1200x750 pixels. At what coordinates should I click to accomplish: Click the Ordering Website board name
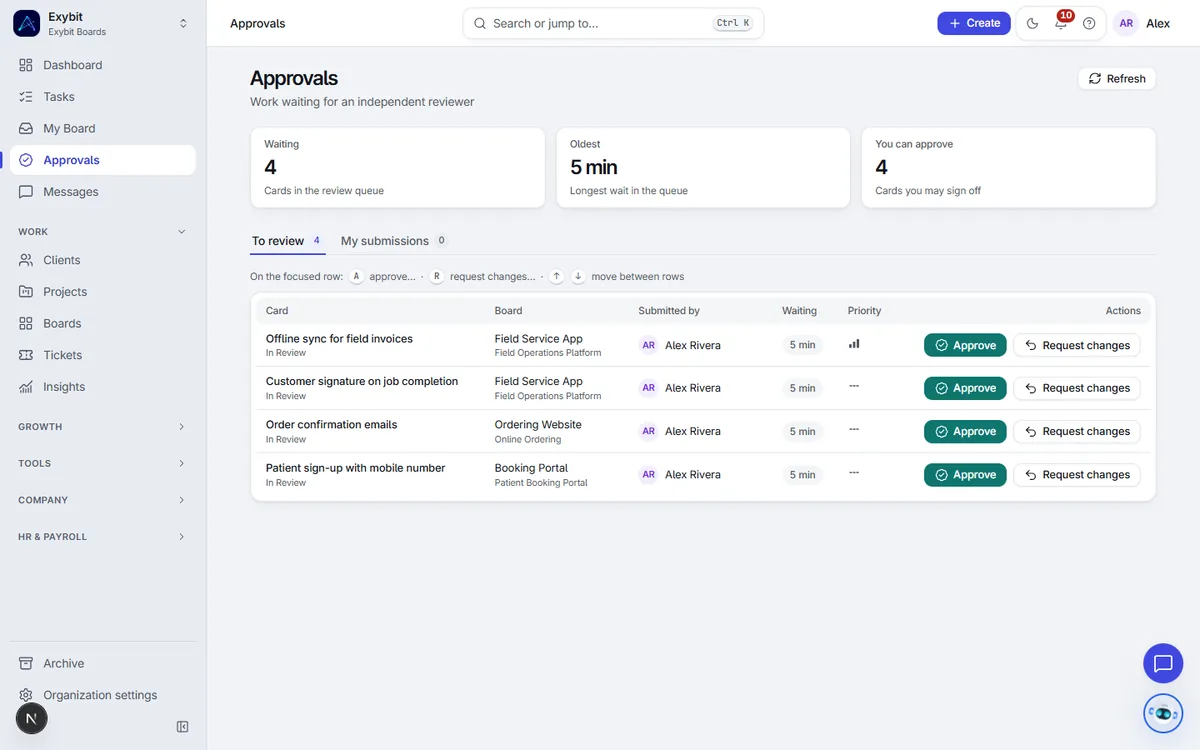[538, 425]
